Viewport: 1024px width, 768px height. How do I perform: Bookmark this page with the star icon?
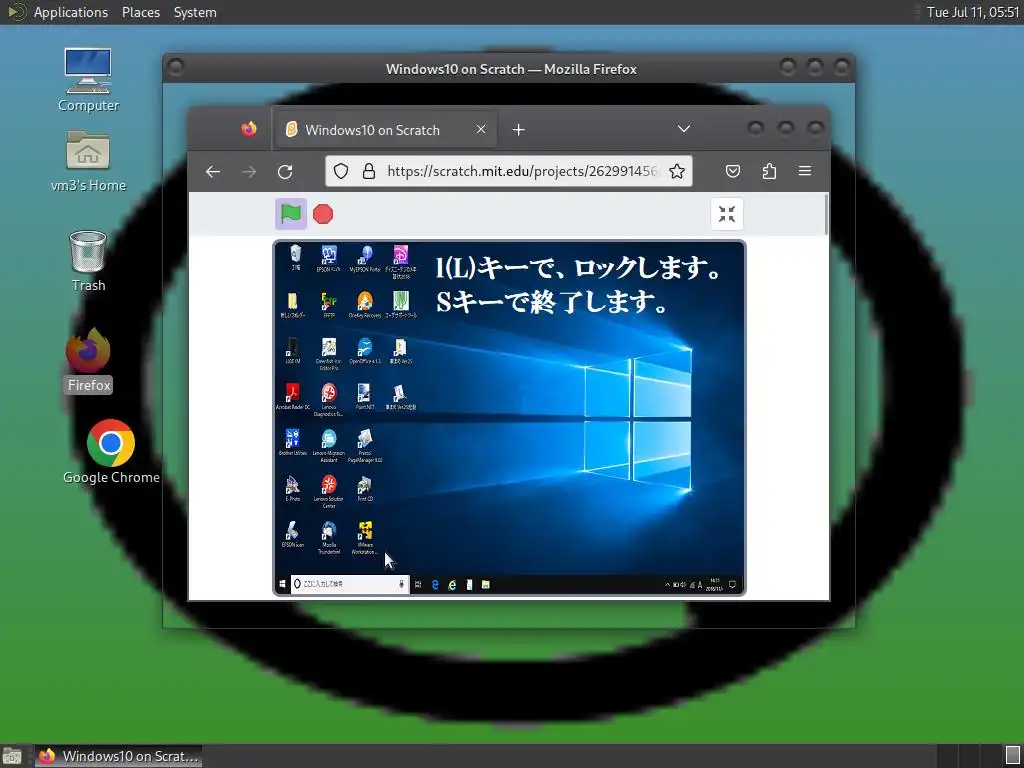click(677, 171)
